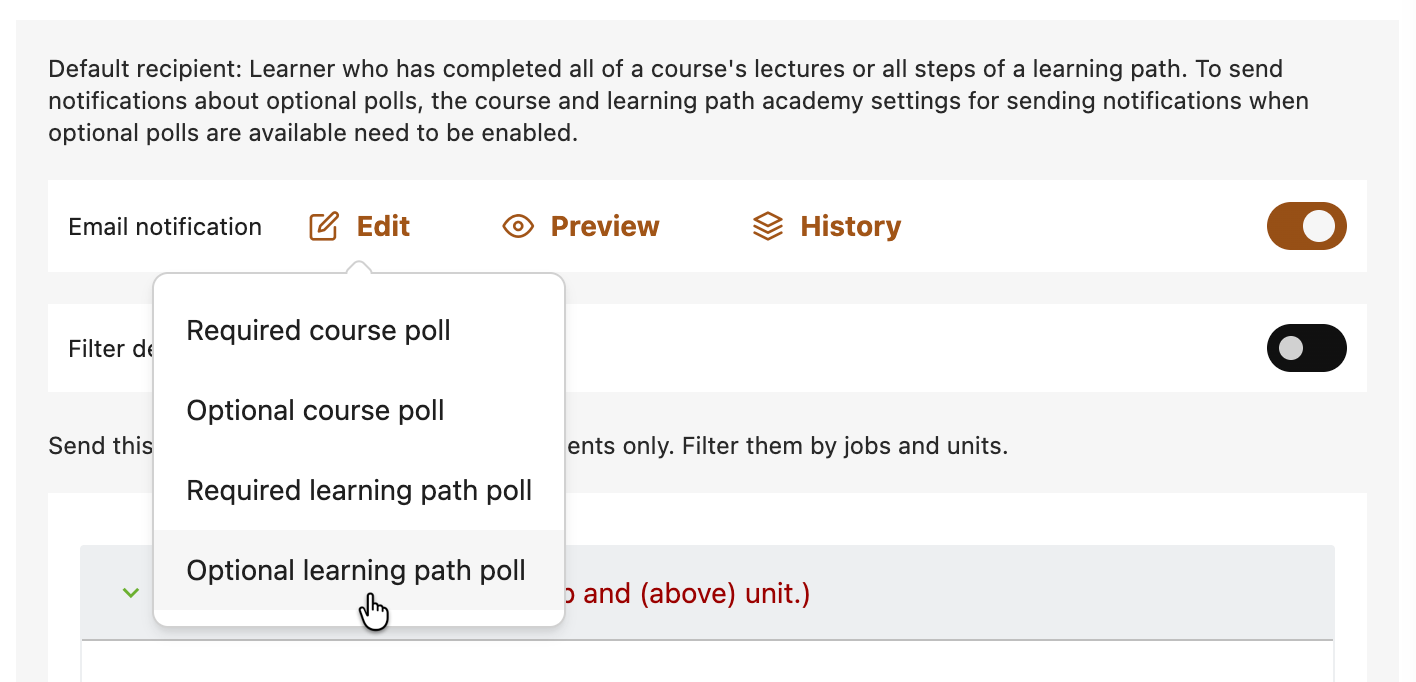The width and height of the screenshot is (1416, 682).
Task: Choose Optional course poll option
Action: 315,411
